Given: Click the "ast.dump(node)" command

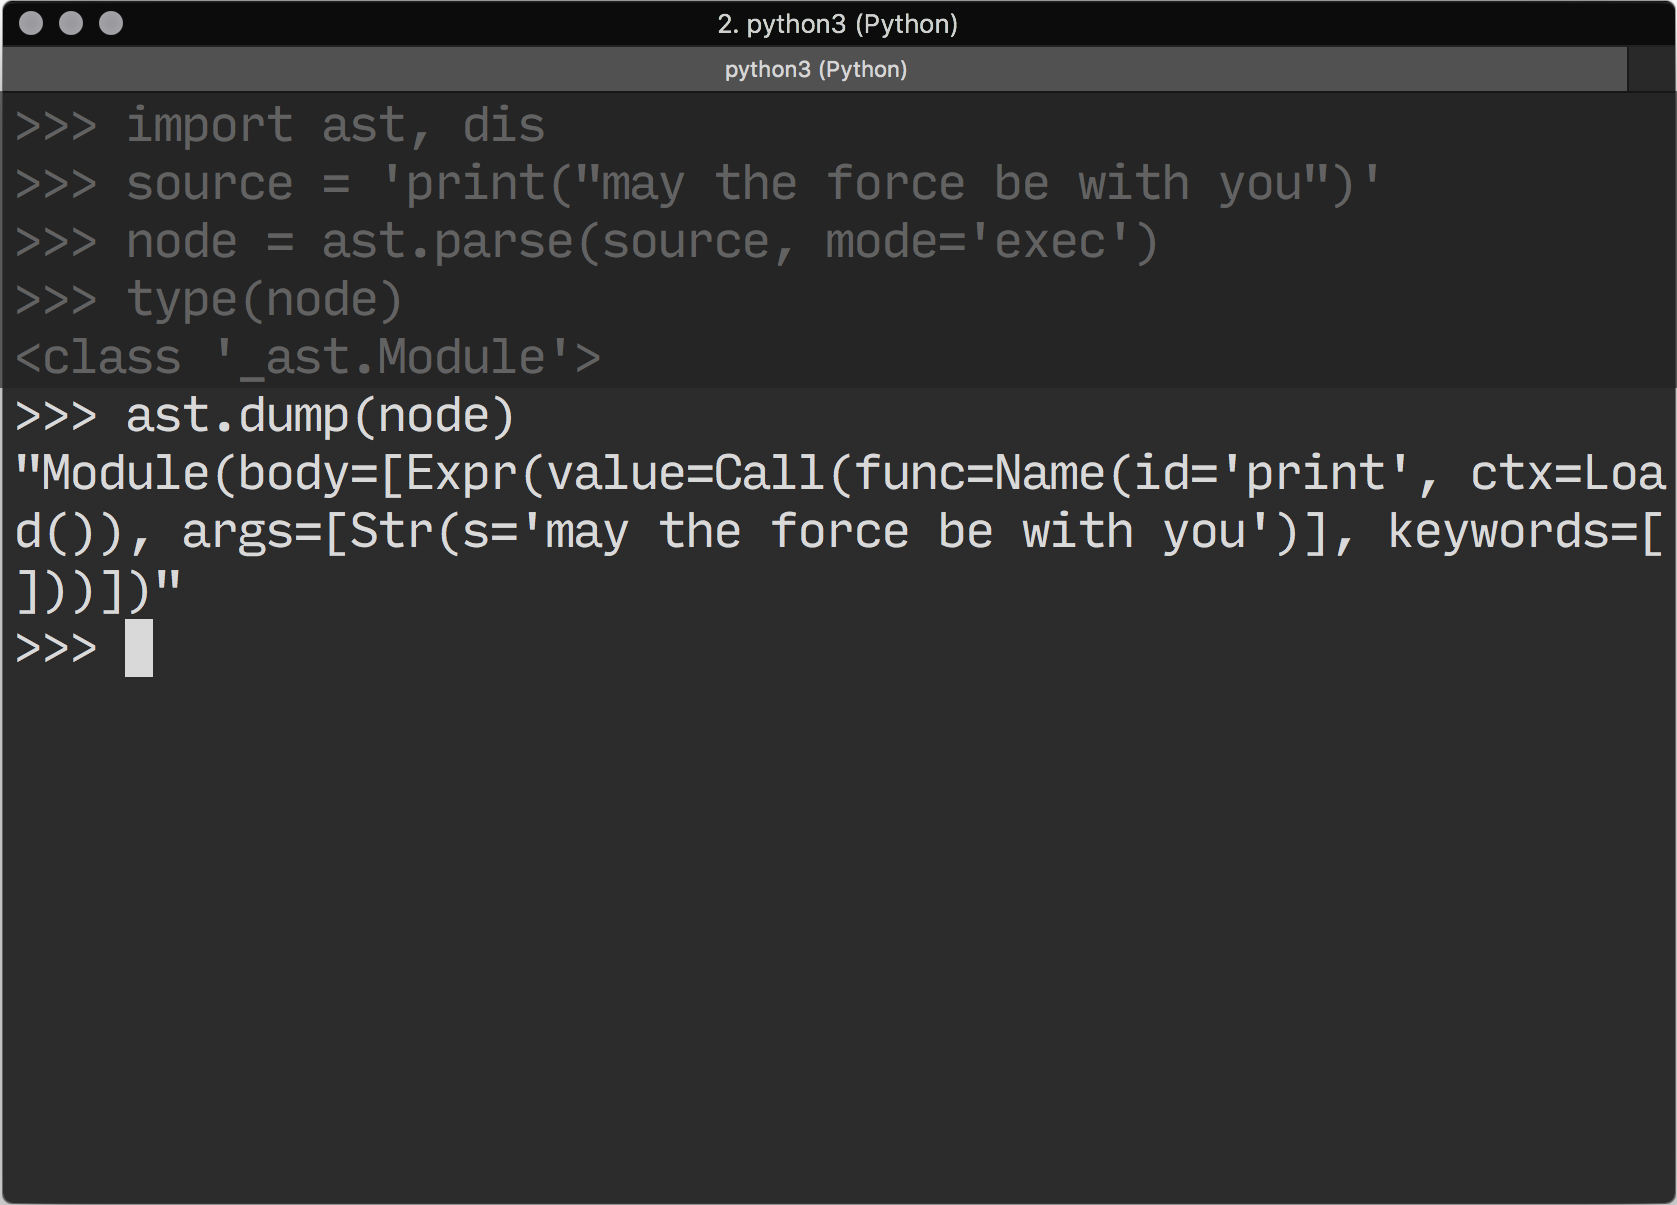Looking at the screenshot, I should pos(320,416).
